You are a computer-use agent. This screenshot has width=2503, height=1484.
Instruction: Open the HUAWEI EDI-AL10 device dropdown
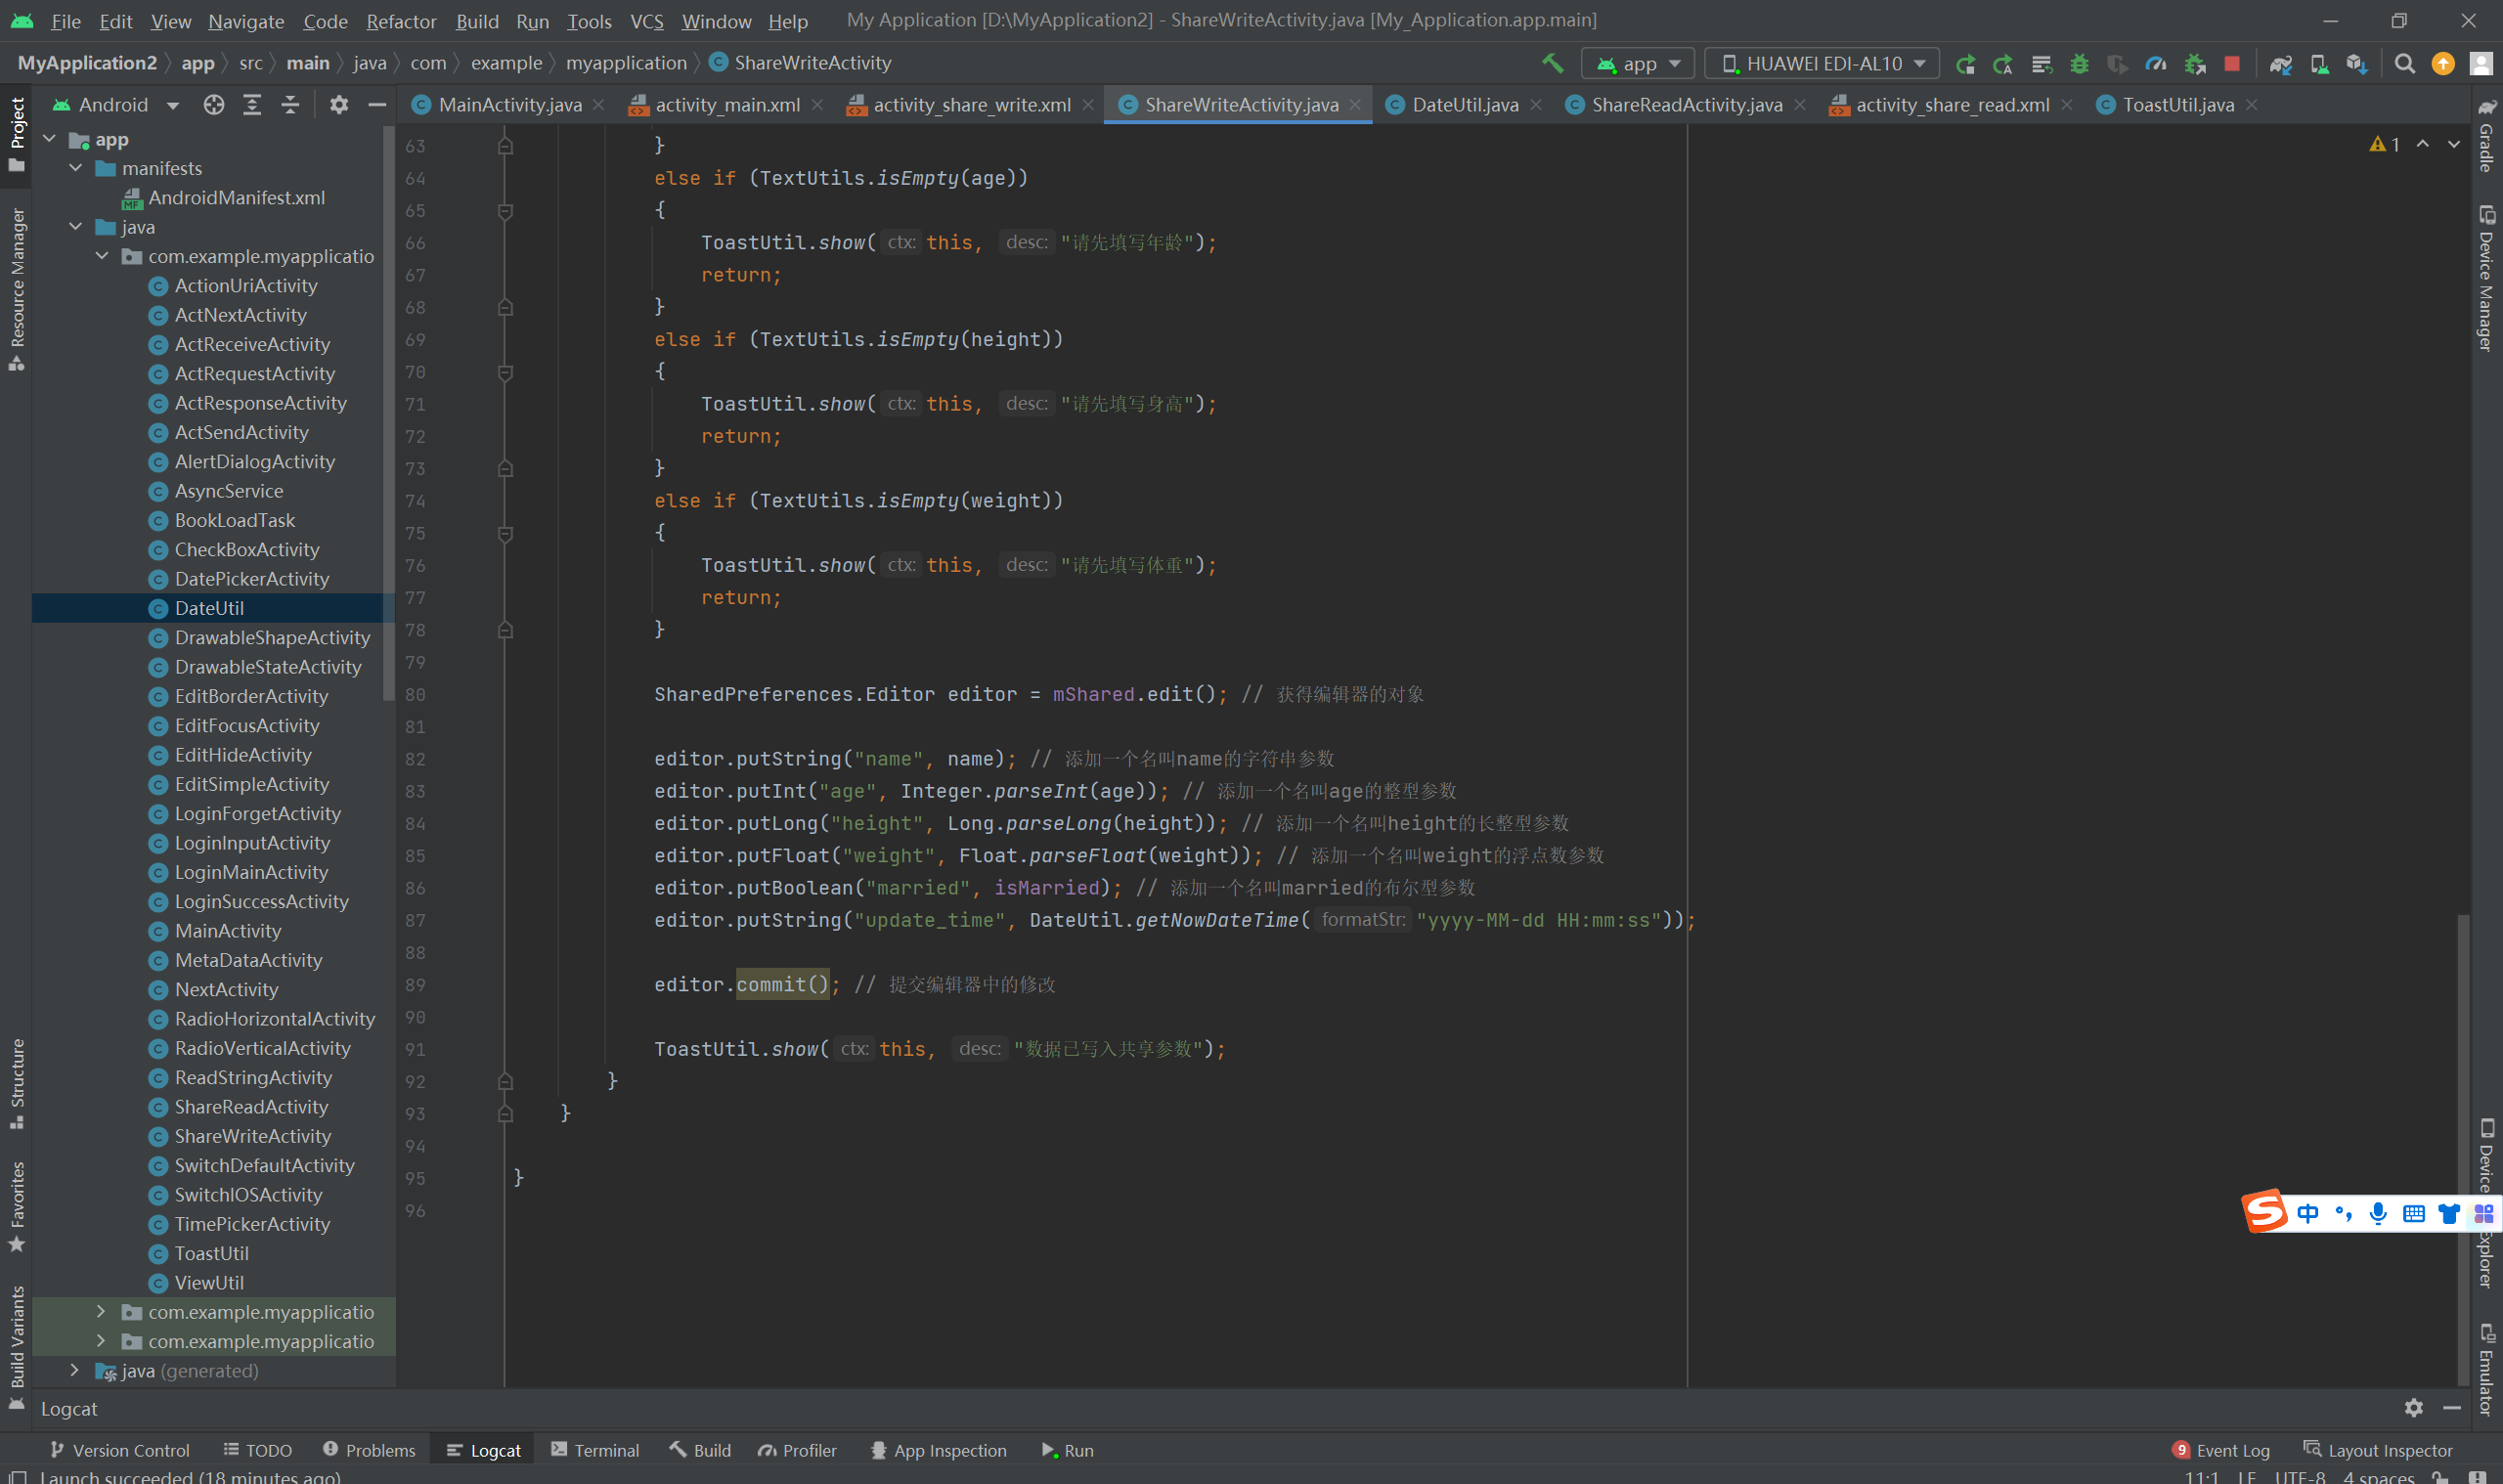[x=1822, y=63]
